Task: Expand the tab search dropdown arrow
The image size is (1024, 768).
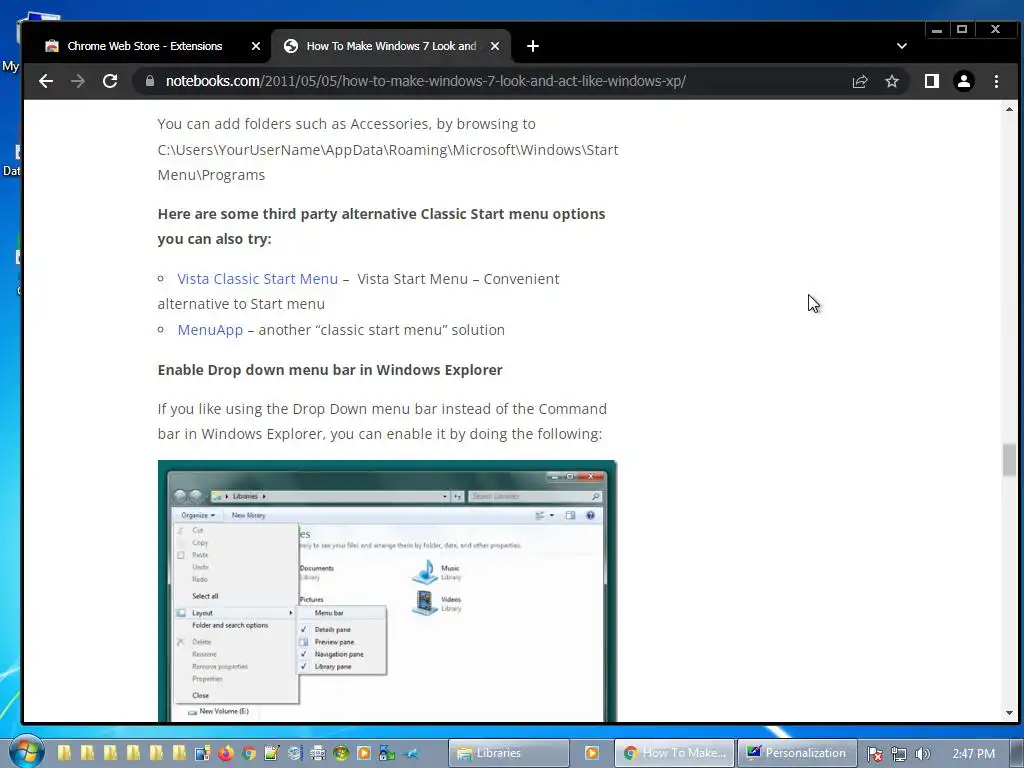Action: tap(902, 46)
